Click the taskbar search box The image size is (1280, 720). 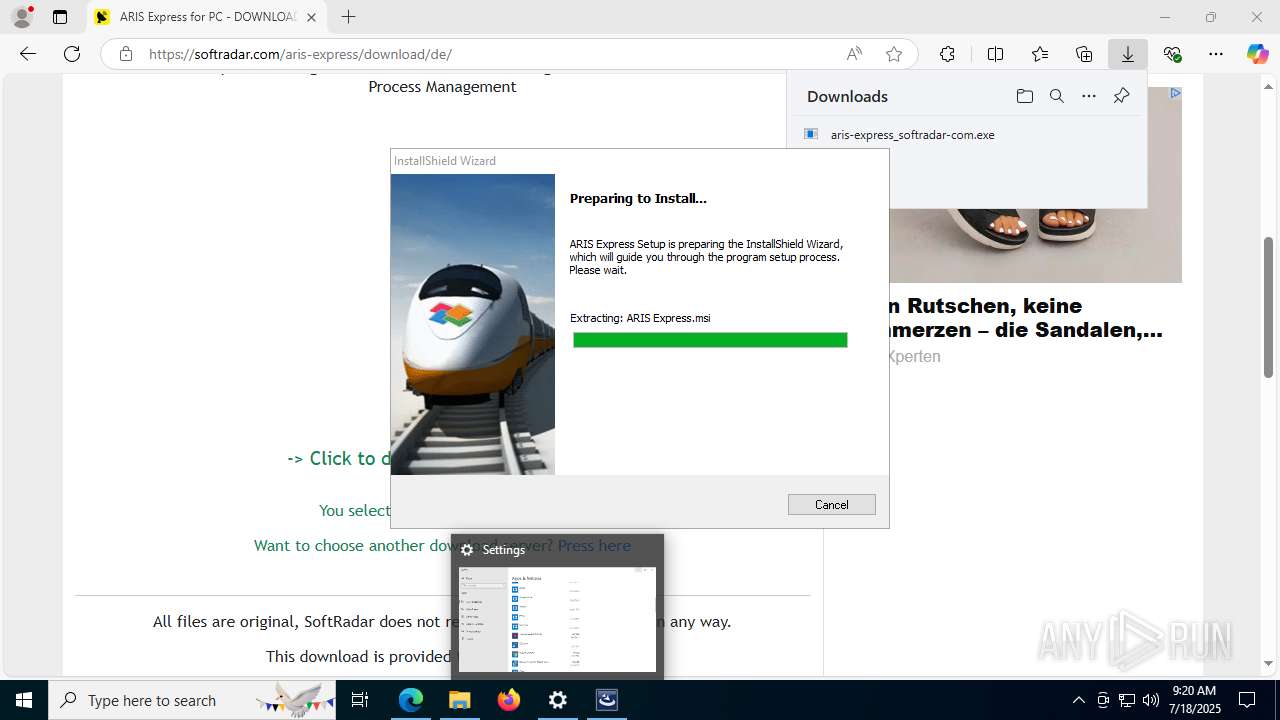tap(192, 700)
